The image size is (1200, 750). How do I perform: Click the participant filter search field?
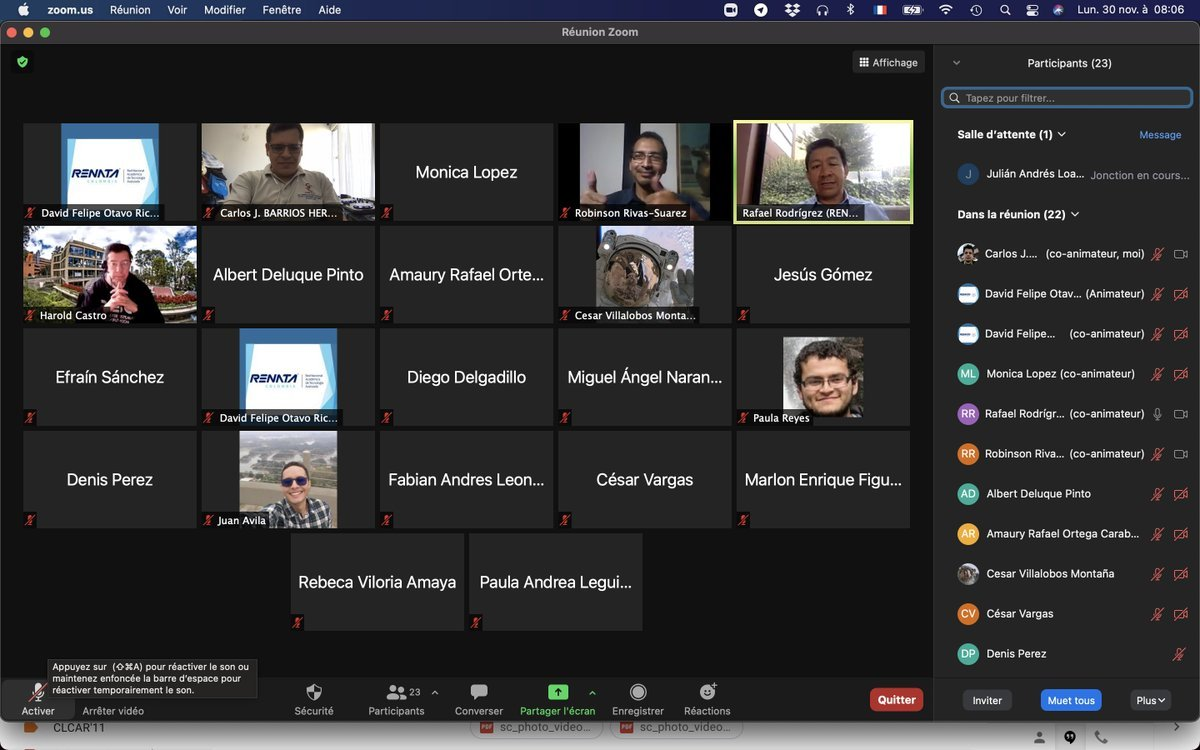coord(1067,98)
